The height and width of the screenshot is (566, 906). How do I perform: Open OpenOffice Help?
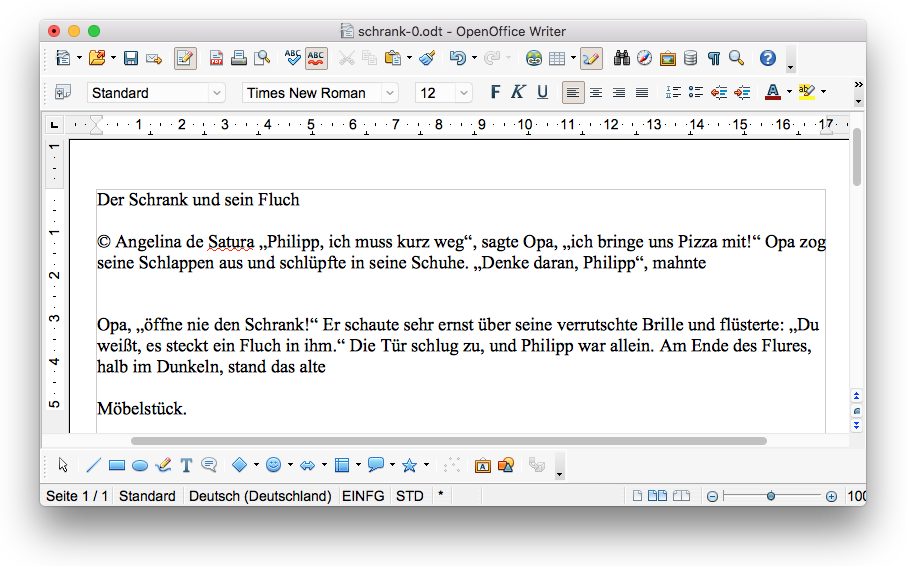[x=768, y=58]
